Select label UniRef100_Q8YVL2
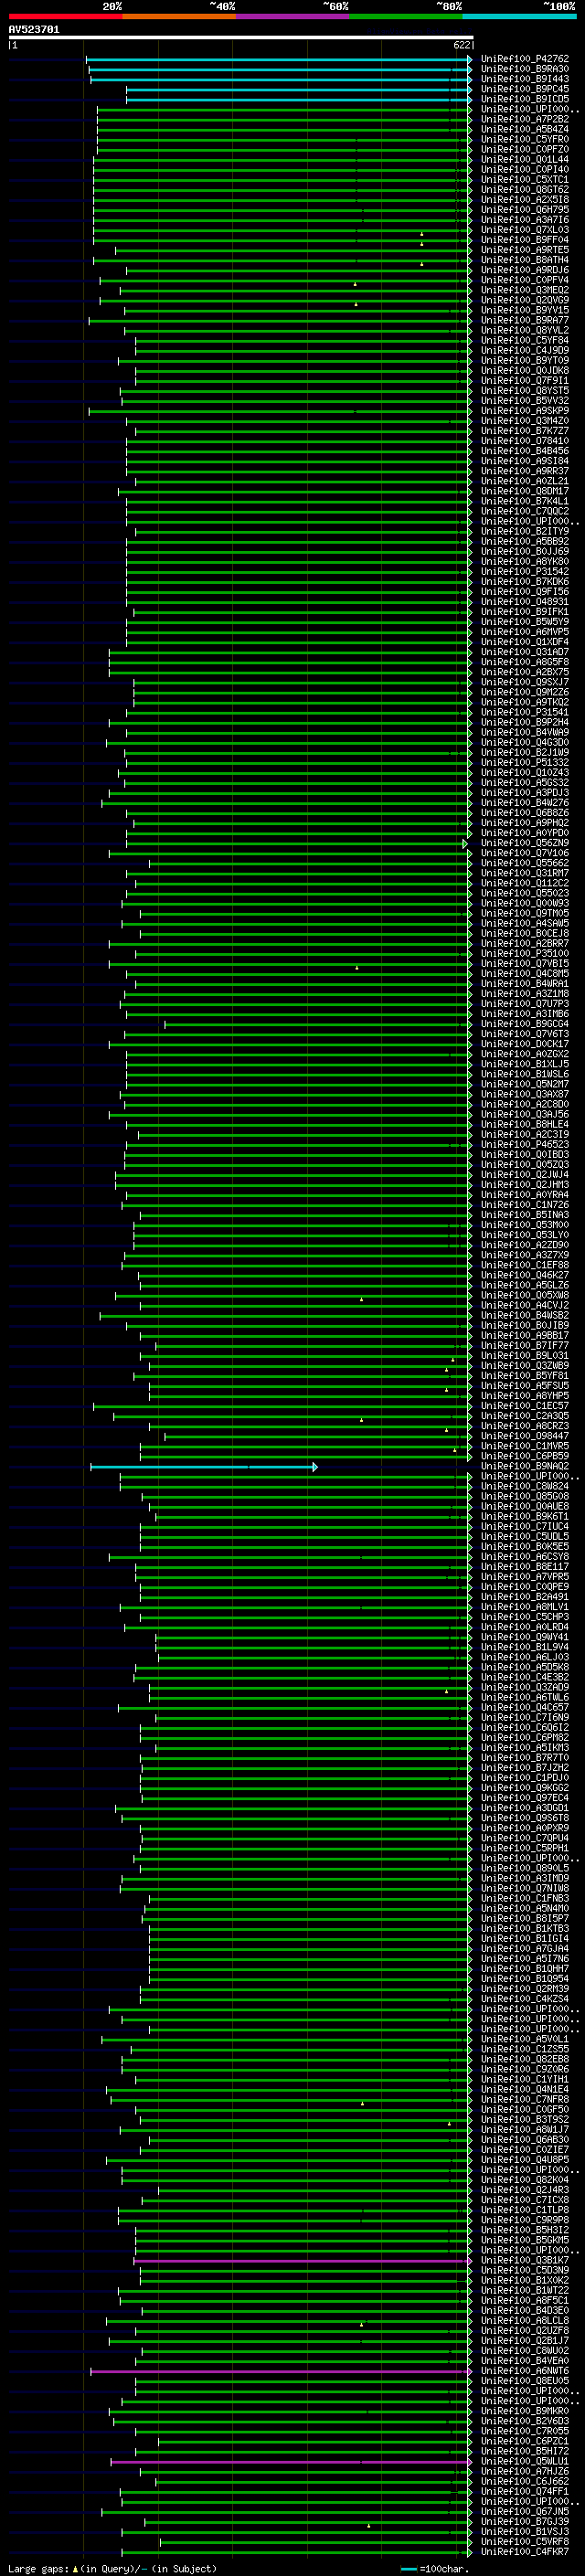The height and width of the screenshot is (2576, 585). [524, 330]
